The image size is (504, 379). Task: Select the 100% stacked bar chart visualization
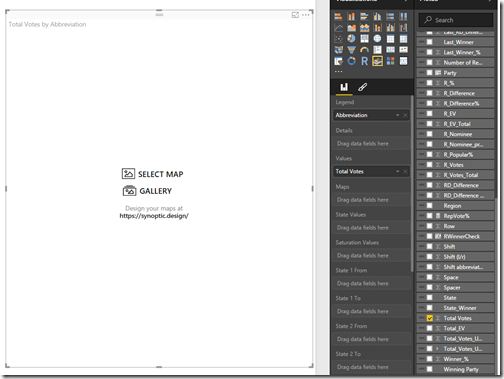[390, 16]
